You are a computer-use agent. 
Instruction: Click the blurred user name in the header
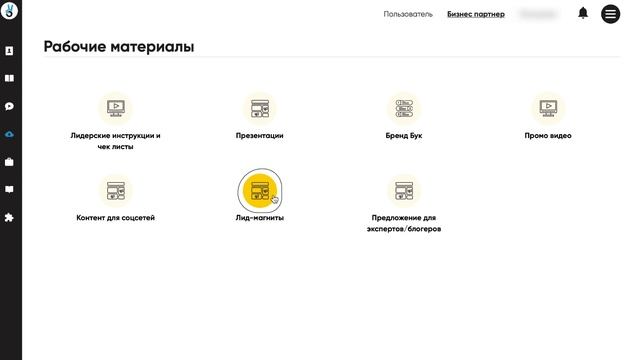(538, 14)
